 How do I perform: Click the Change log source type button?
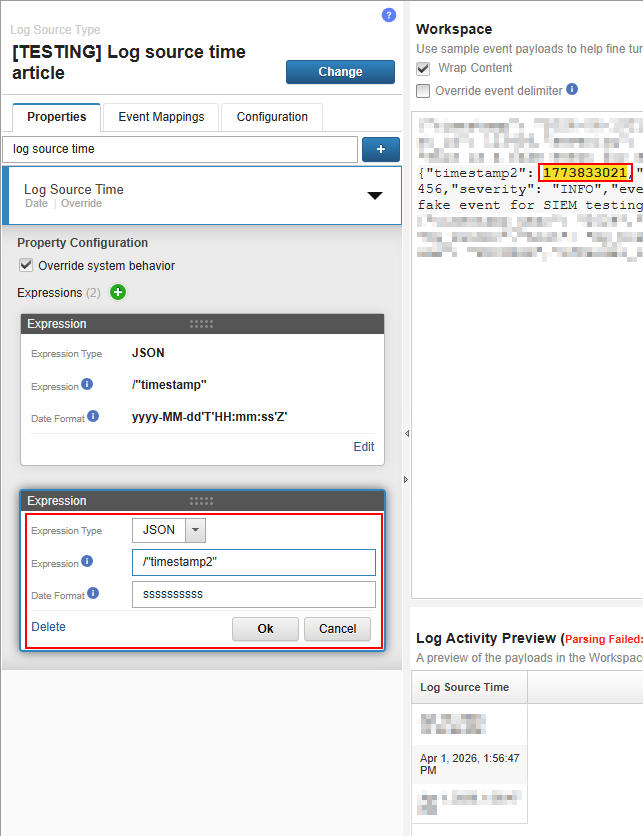tap(340, 72)
